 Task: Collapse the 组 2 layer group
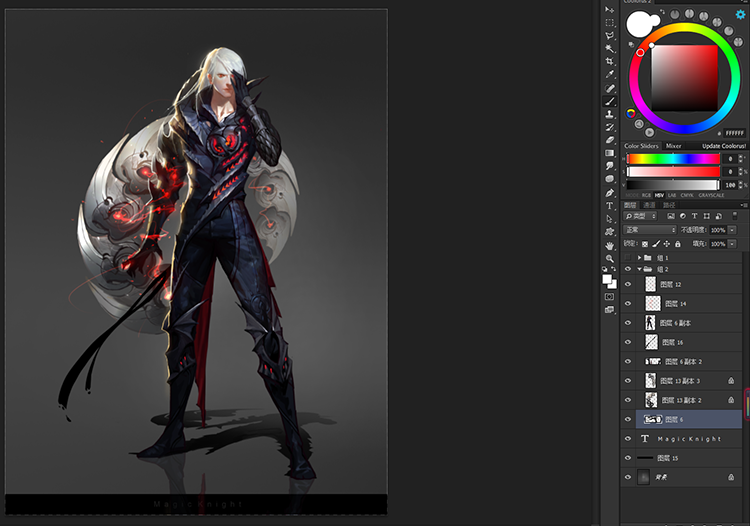click(639, 269)
